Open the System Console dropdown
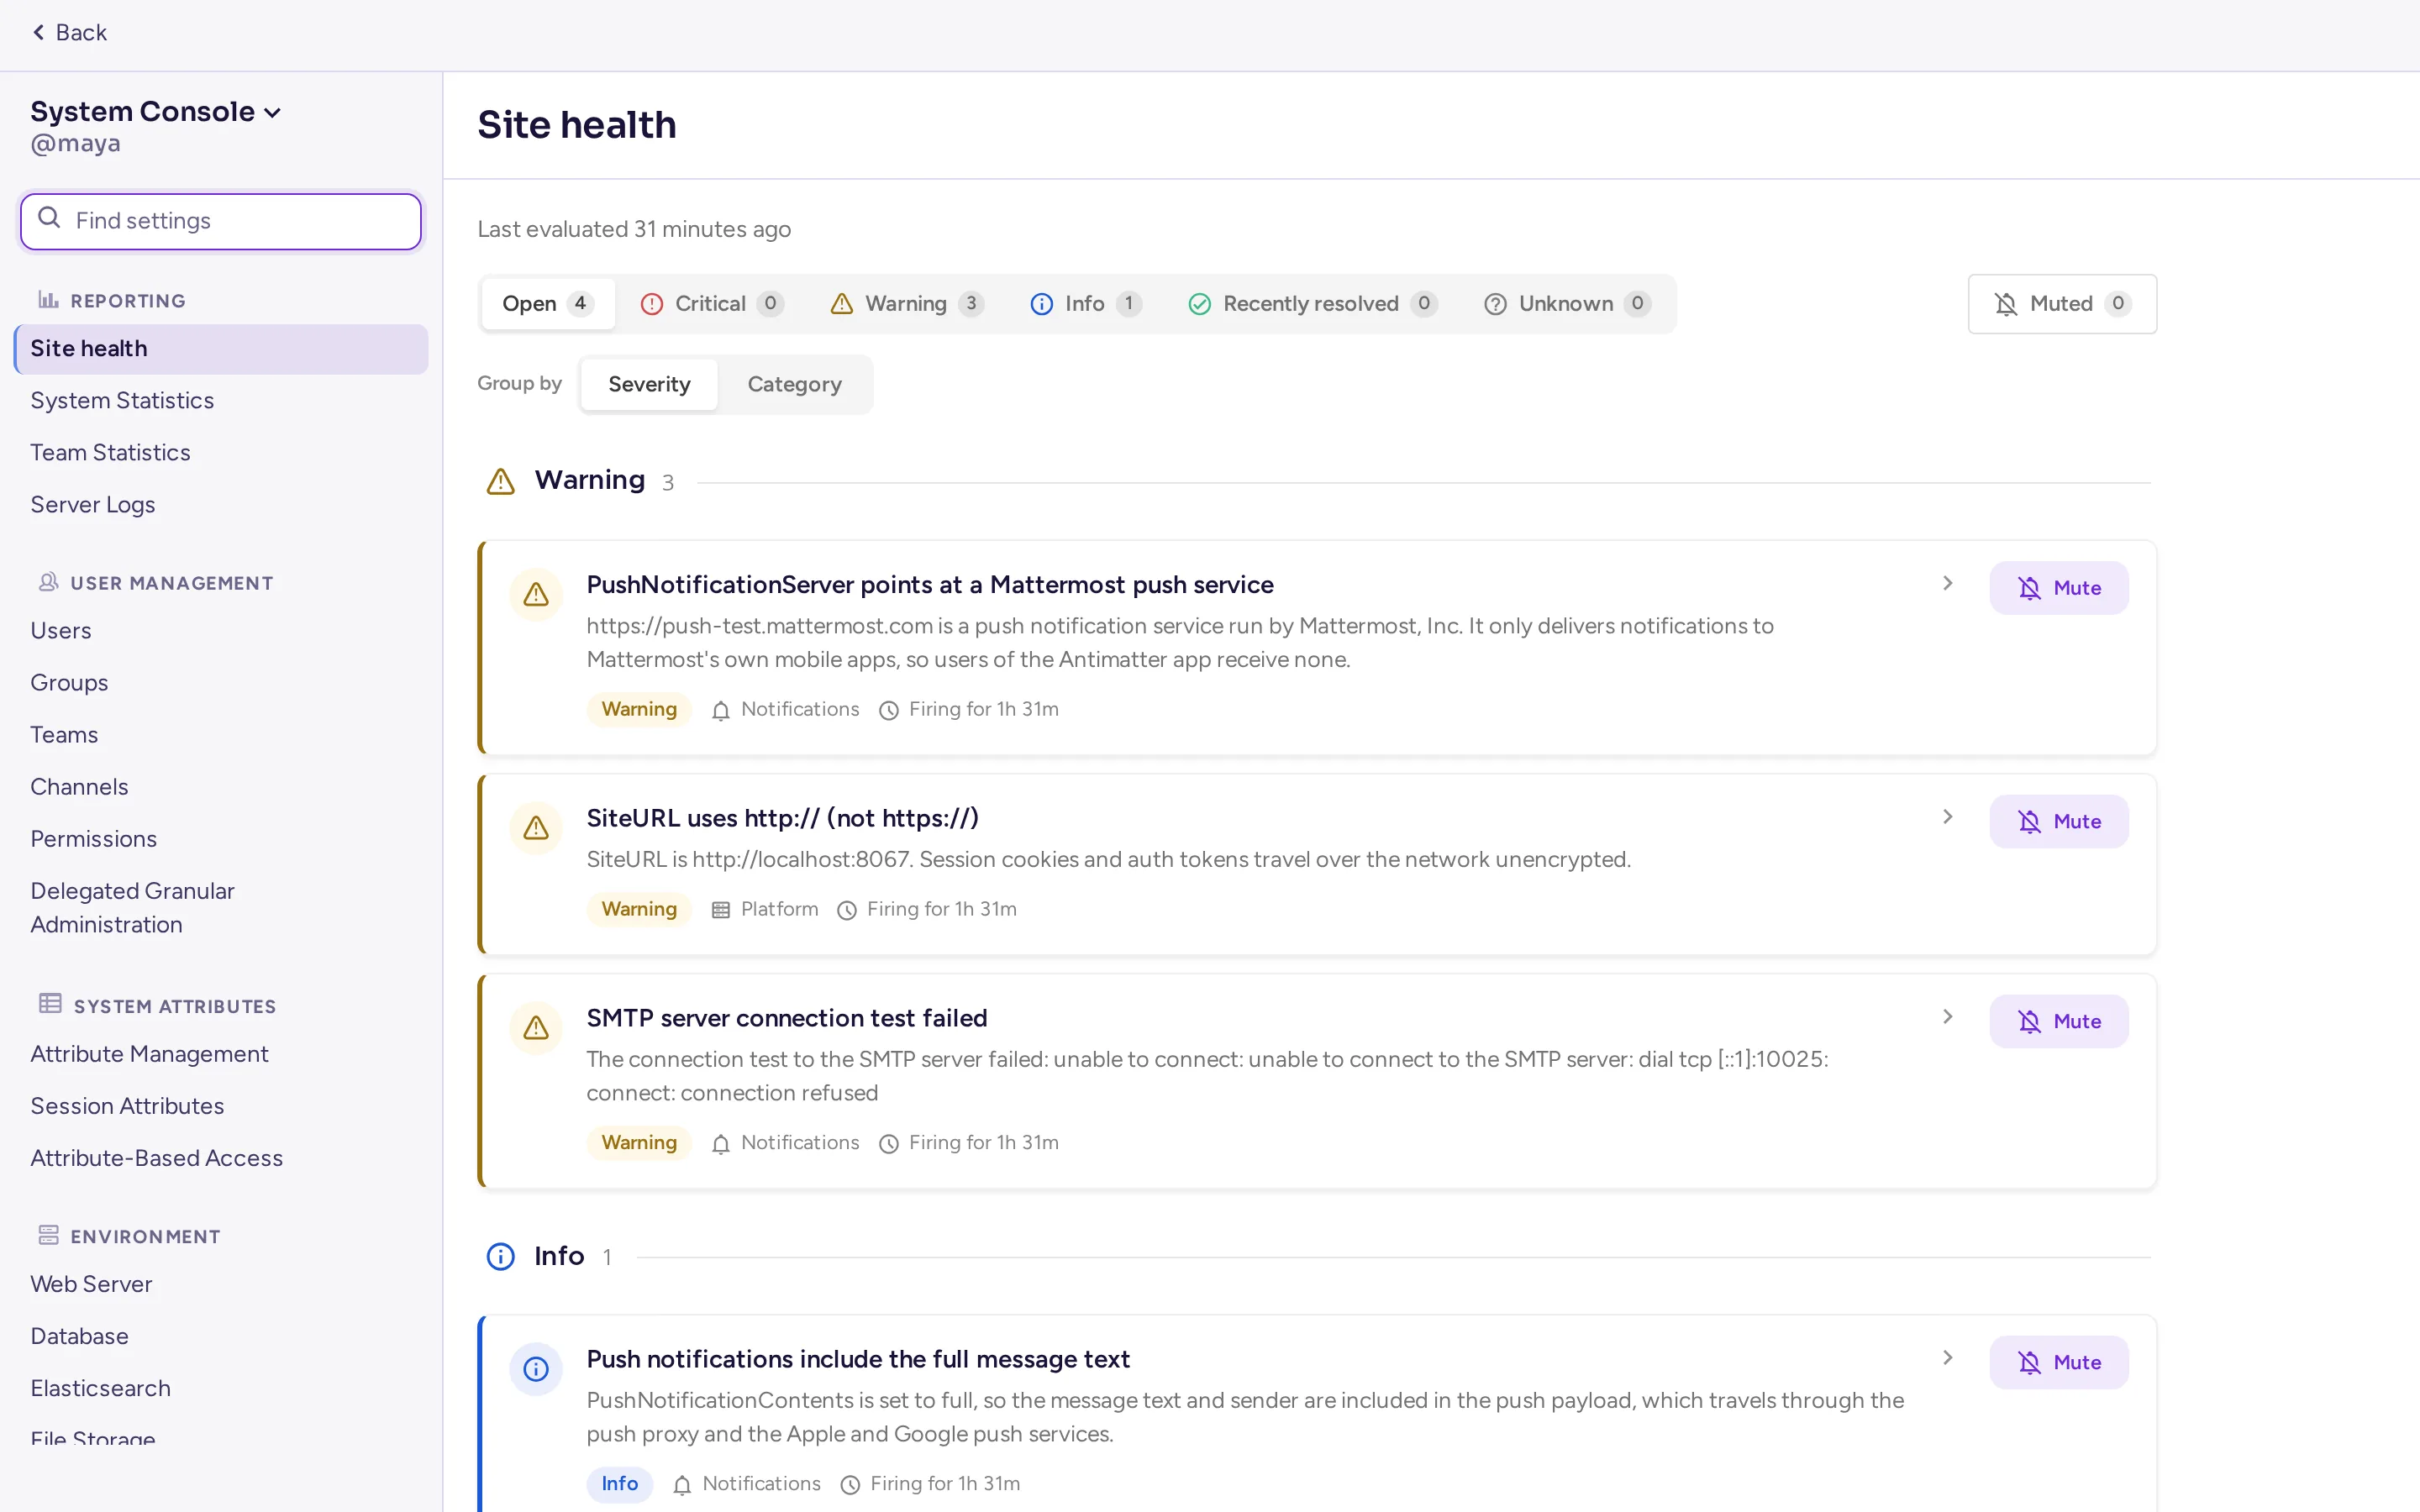 pos(156,111)
